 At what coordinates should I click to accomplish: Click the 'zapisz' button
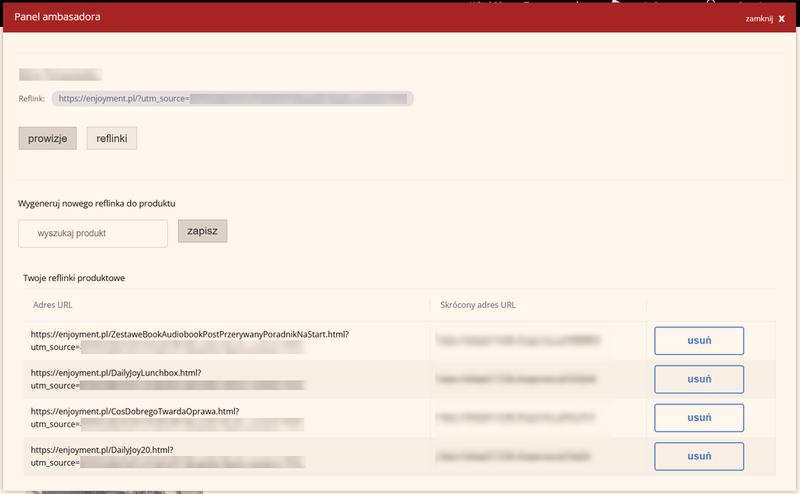(203, 231)
